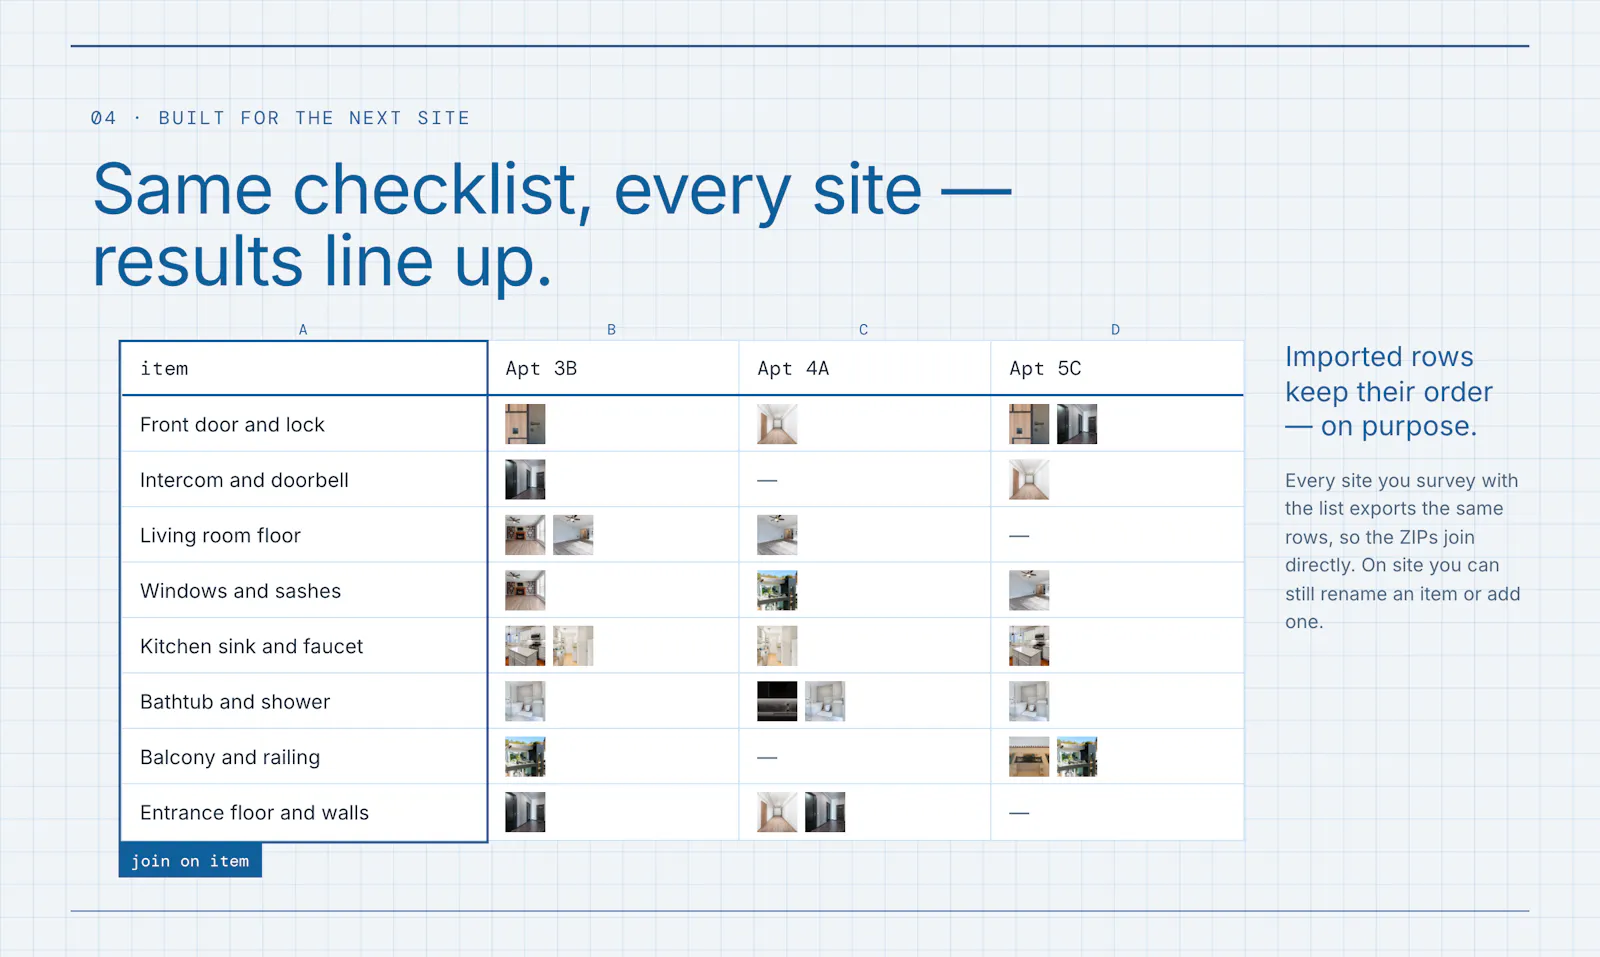Screen dimensions: 1600x957
Task: Click the 'join on item' tag
Action: [190, 860]
